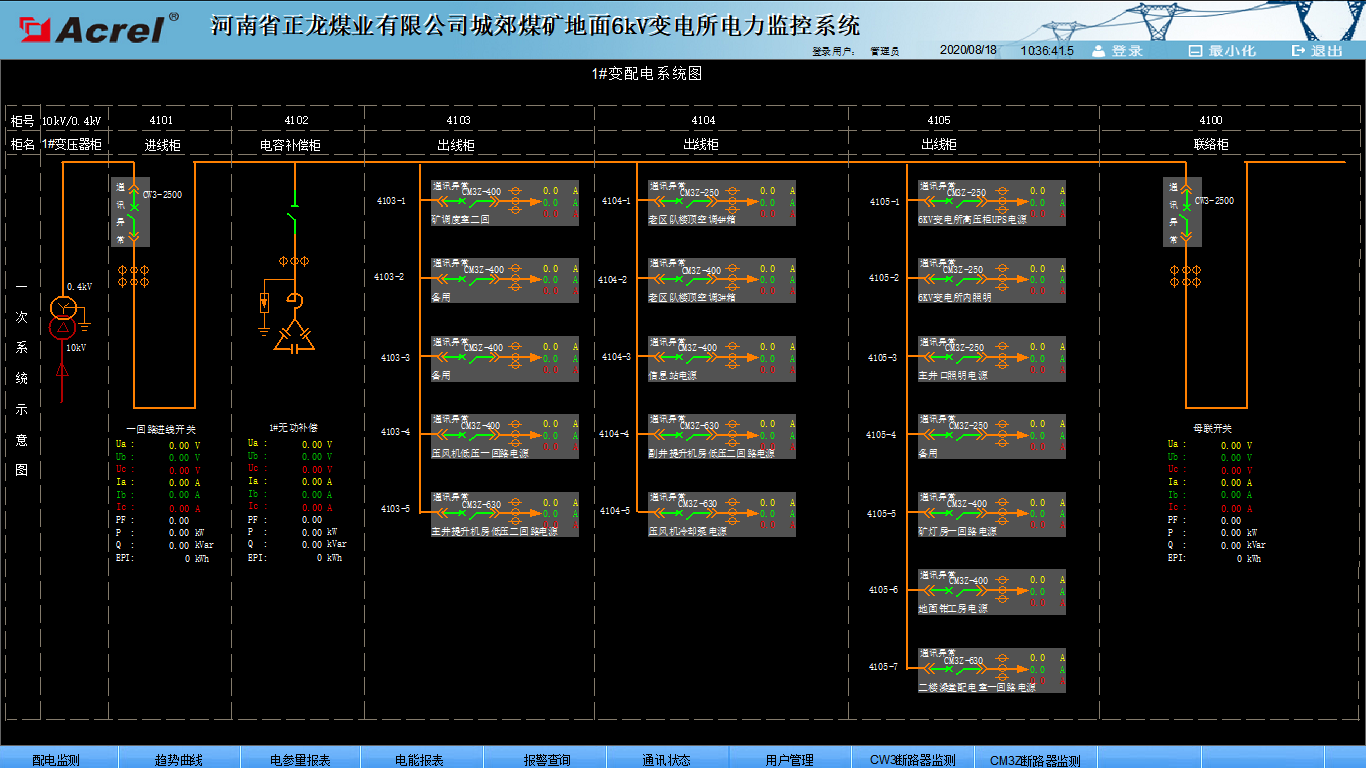Open the 通讯状态 tab
1366x768 pixels.
pos(666,759)
